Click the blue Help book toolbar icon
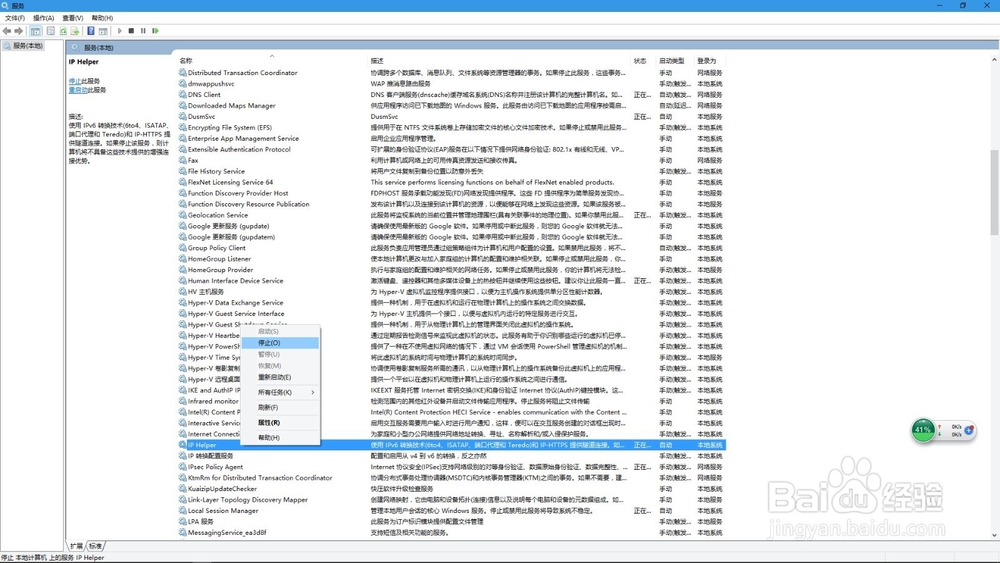The image size is (1000, 563). [x=91, y=31]
